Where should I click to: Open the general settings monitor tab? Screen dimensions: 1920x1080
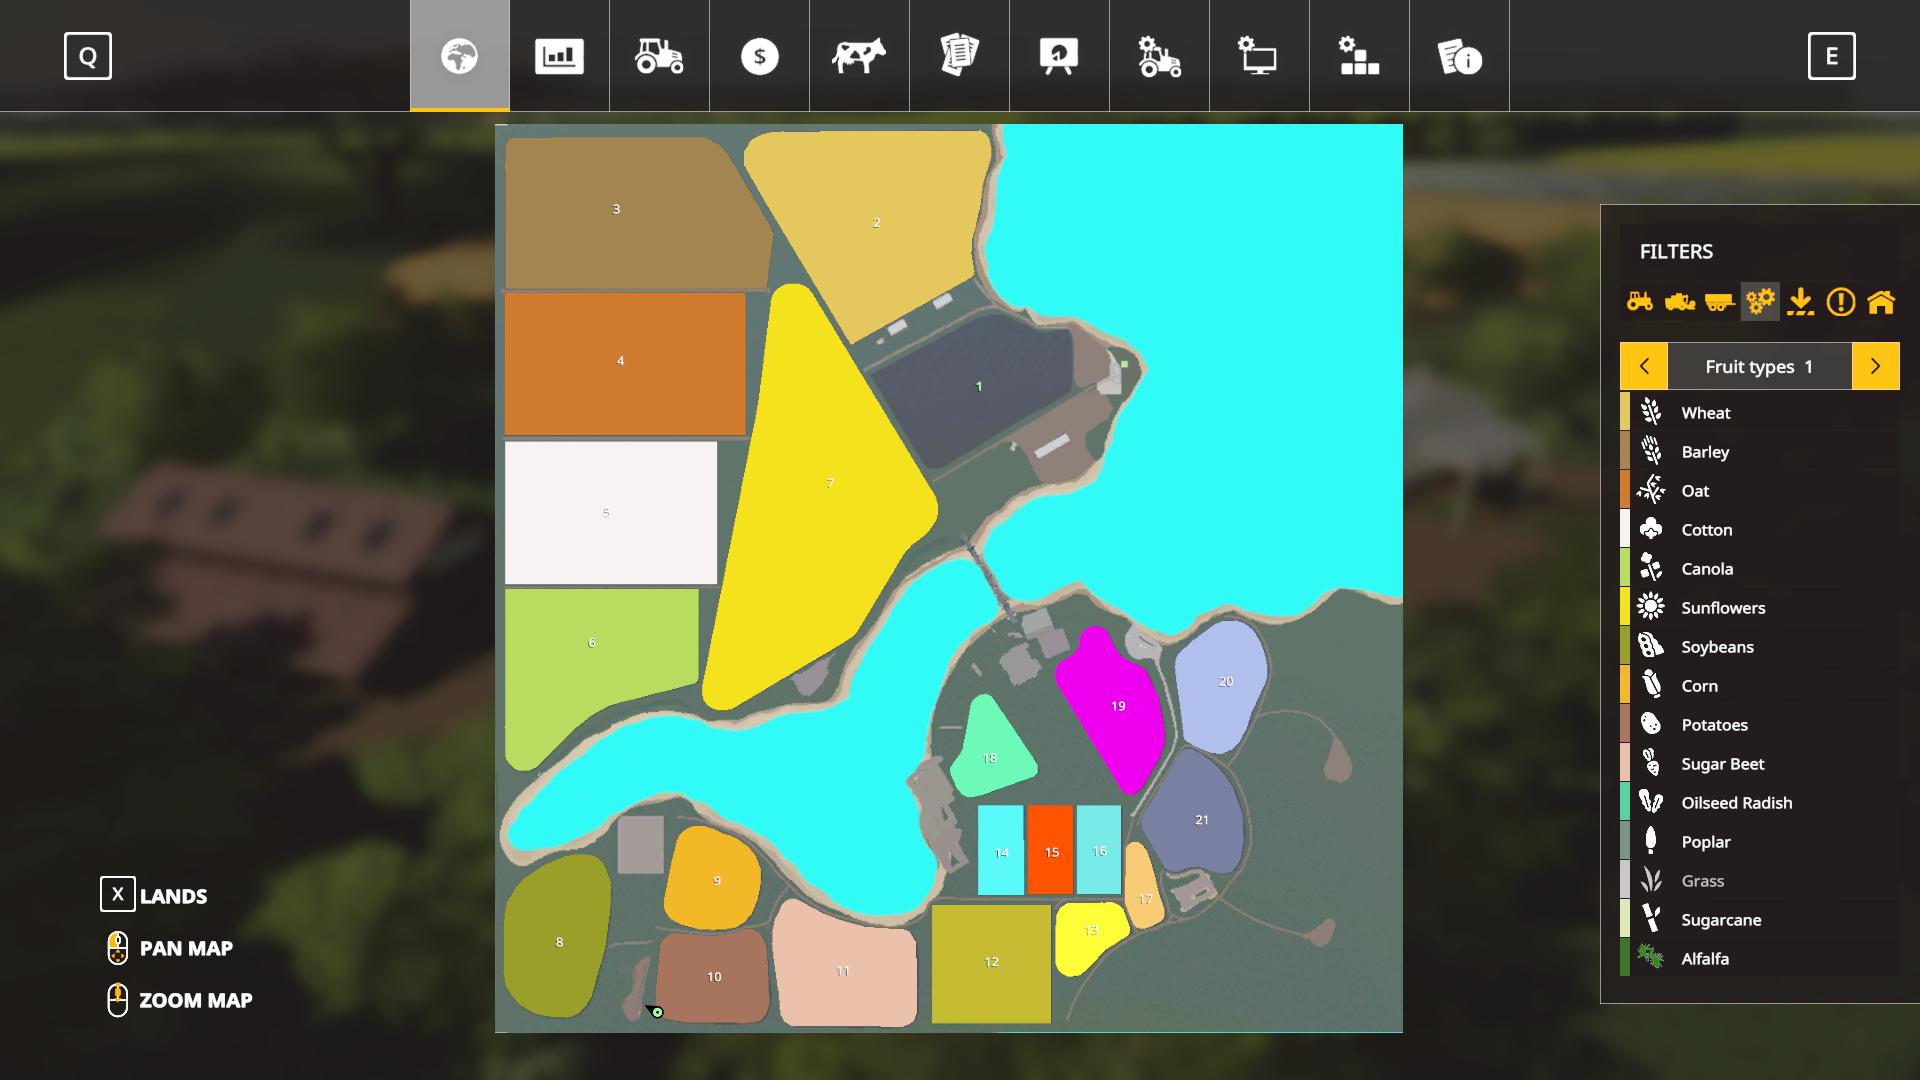click(1259, 56)
